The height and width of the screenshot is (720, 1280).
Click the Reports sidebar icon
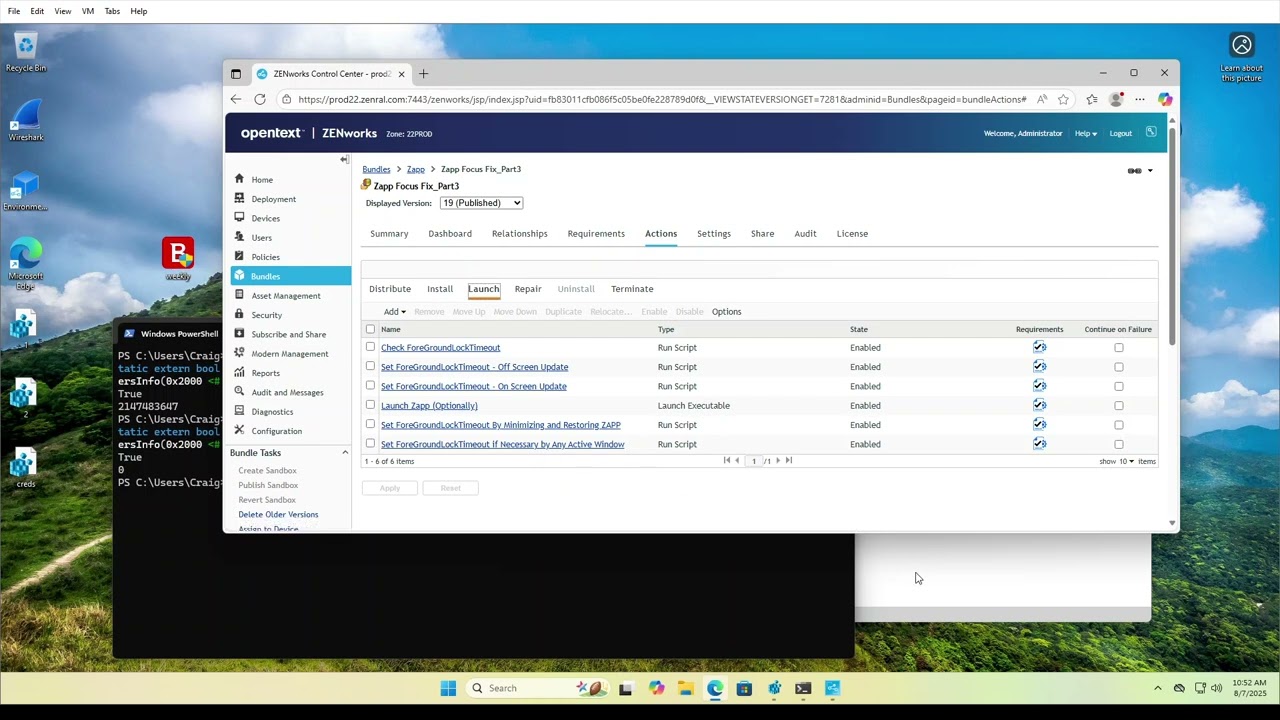239,372
